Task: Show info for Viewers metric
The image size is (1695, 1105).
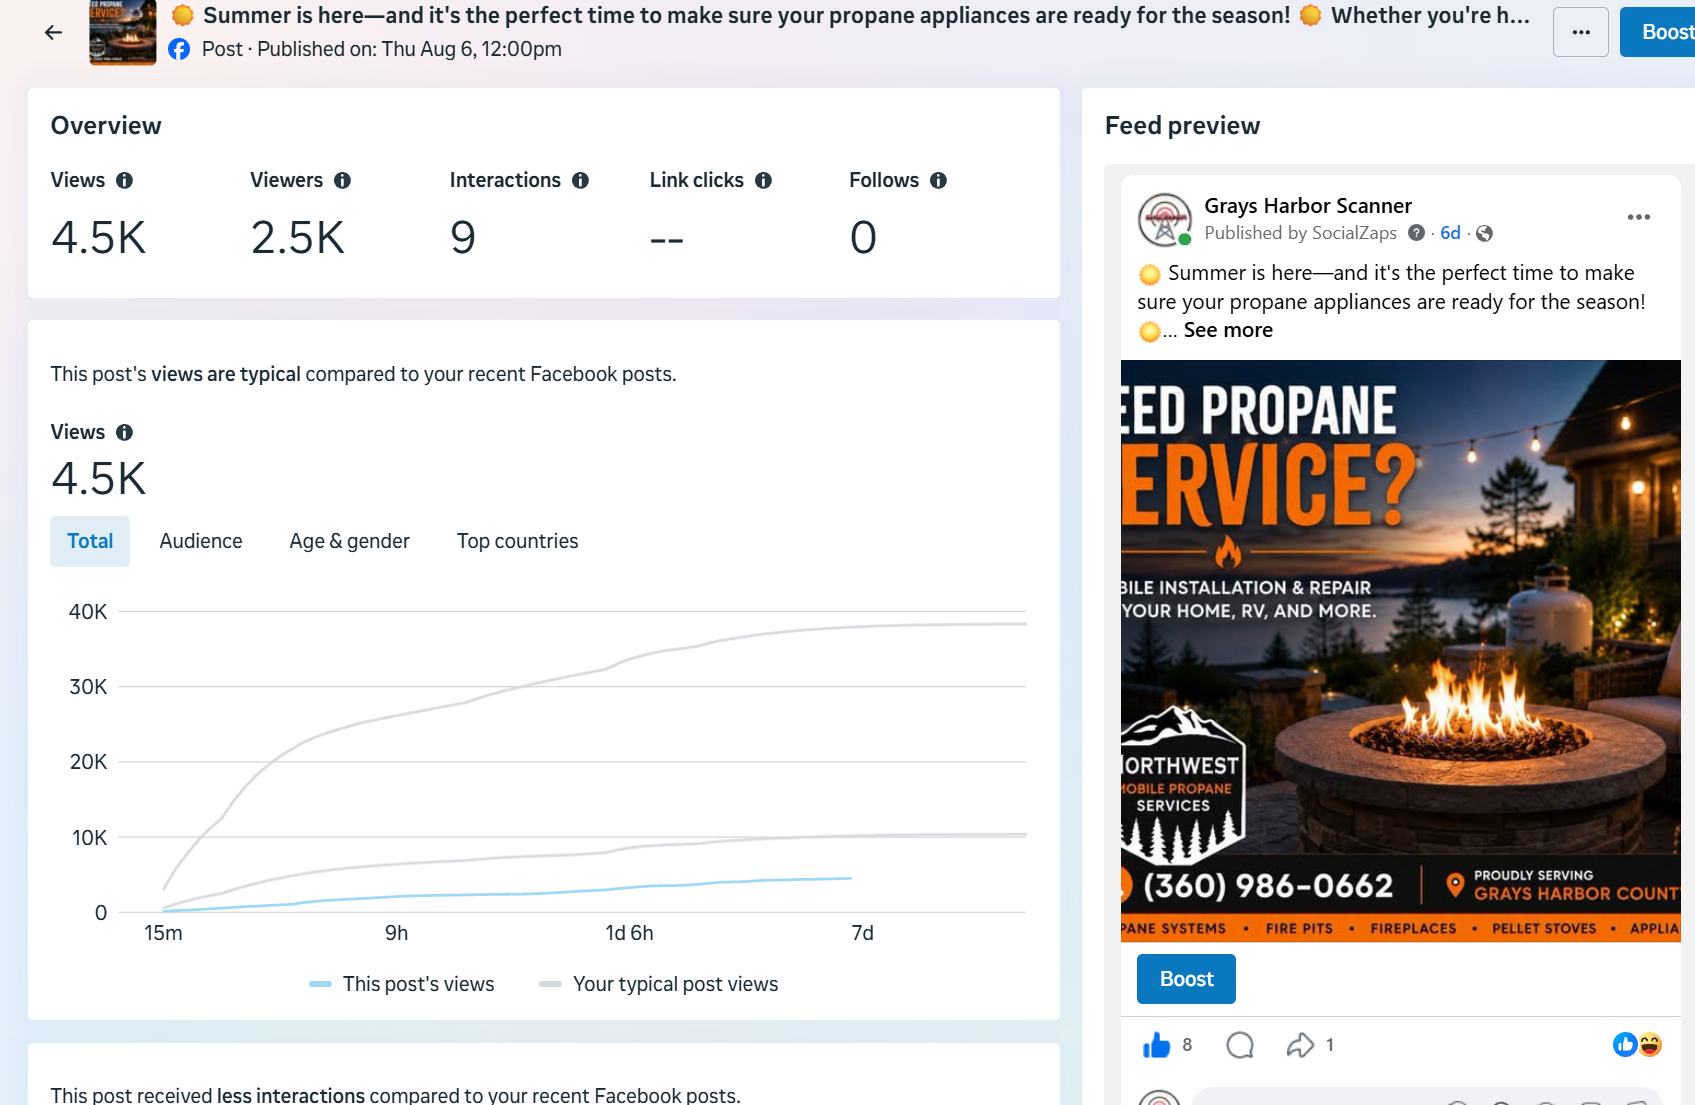Action: point(342,180)
